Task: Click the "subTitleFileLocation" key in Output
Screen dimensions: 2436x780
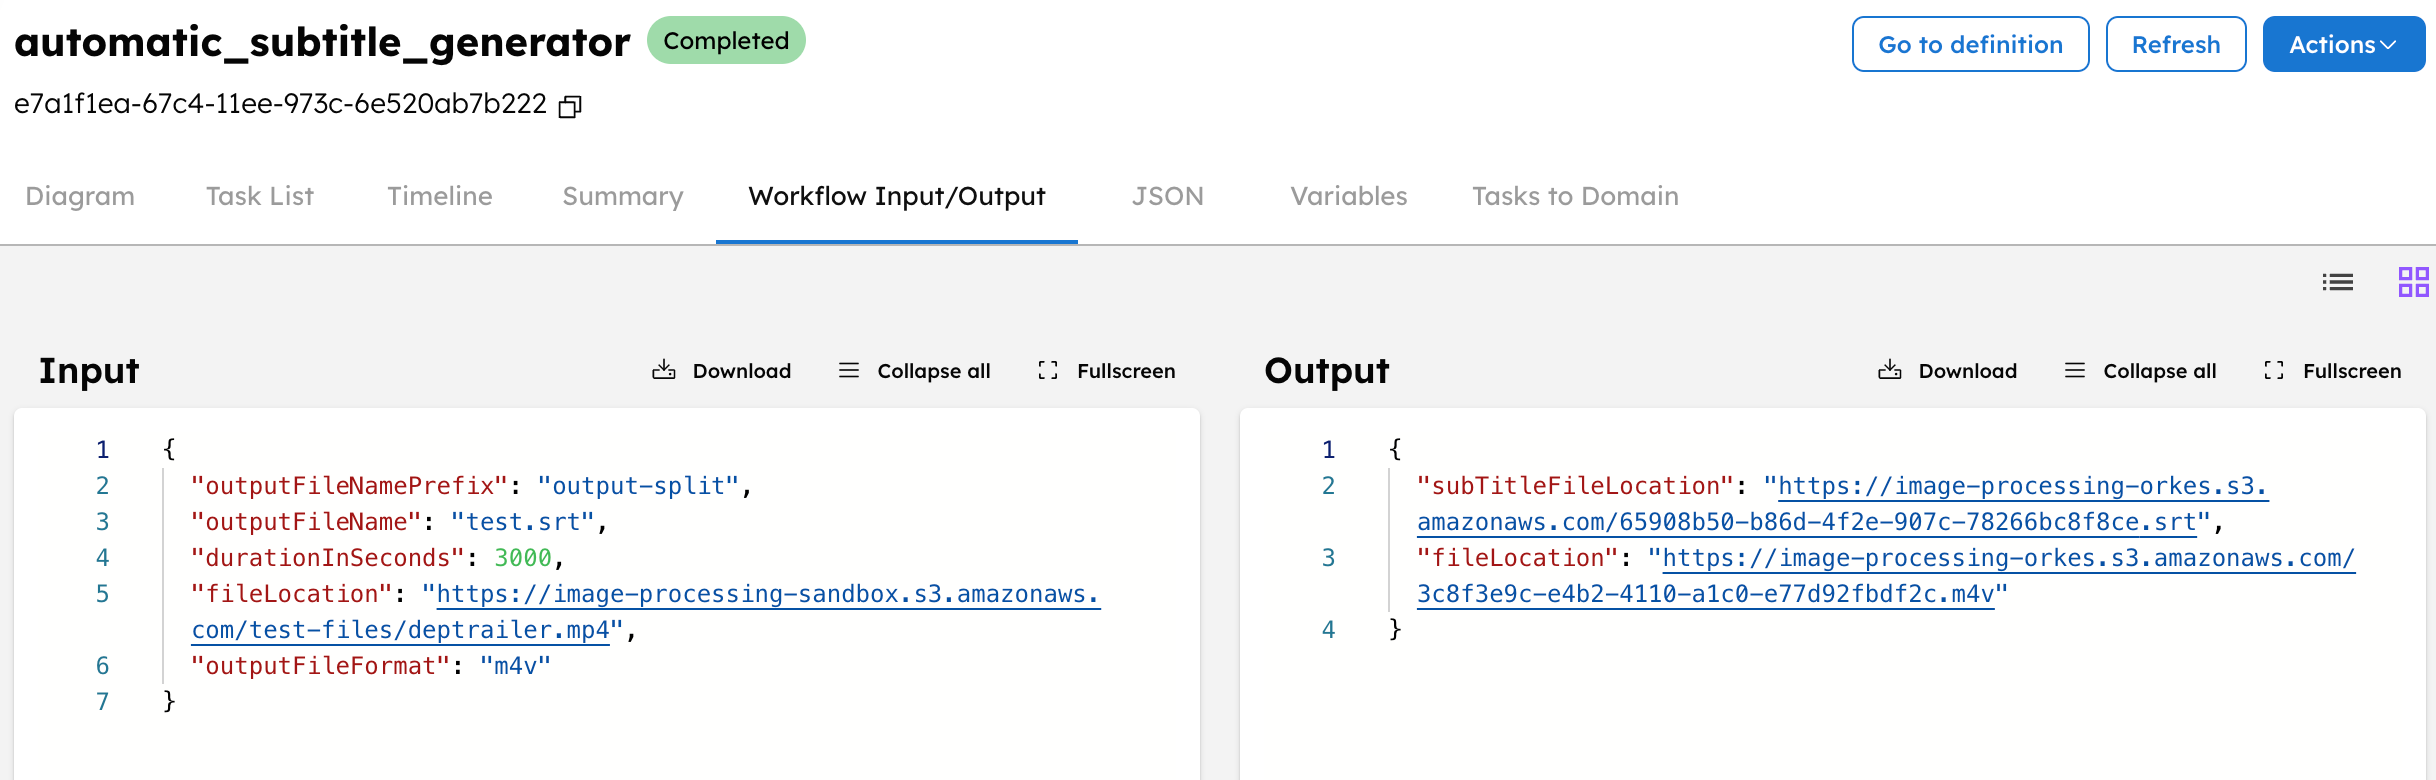Action: tap(1576, 486)
